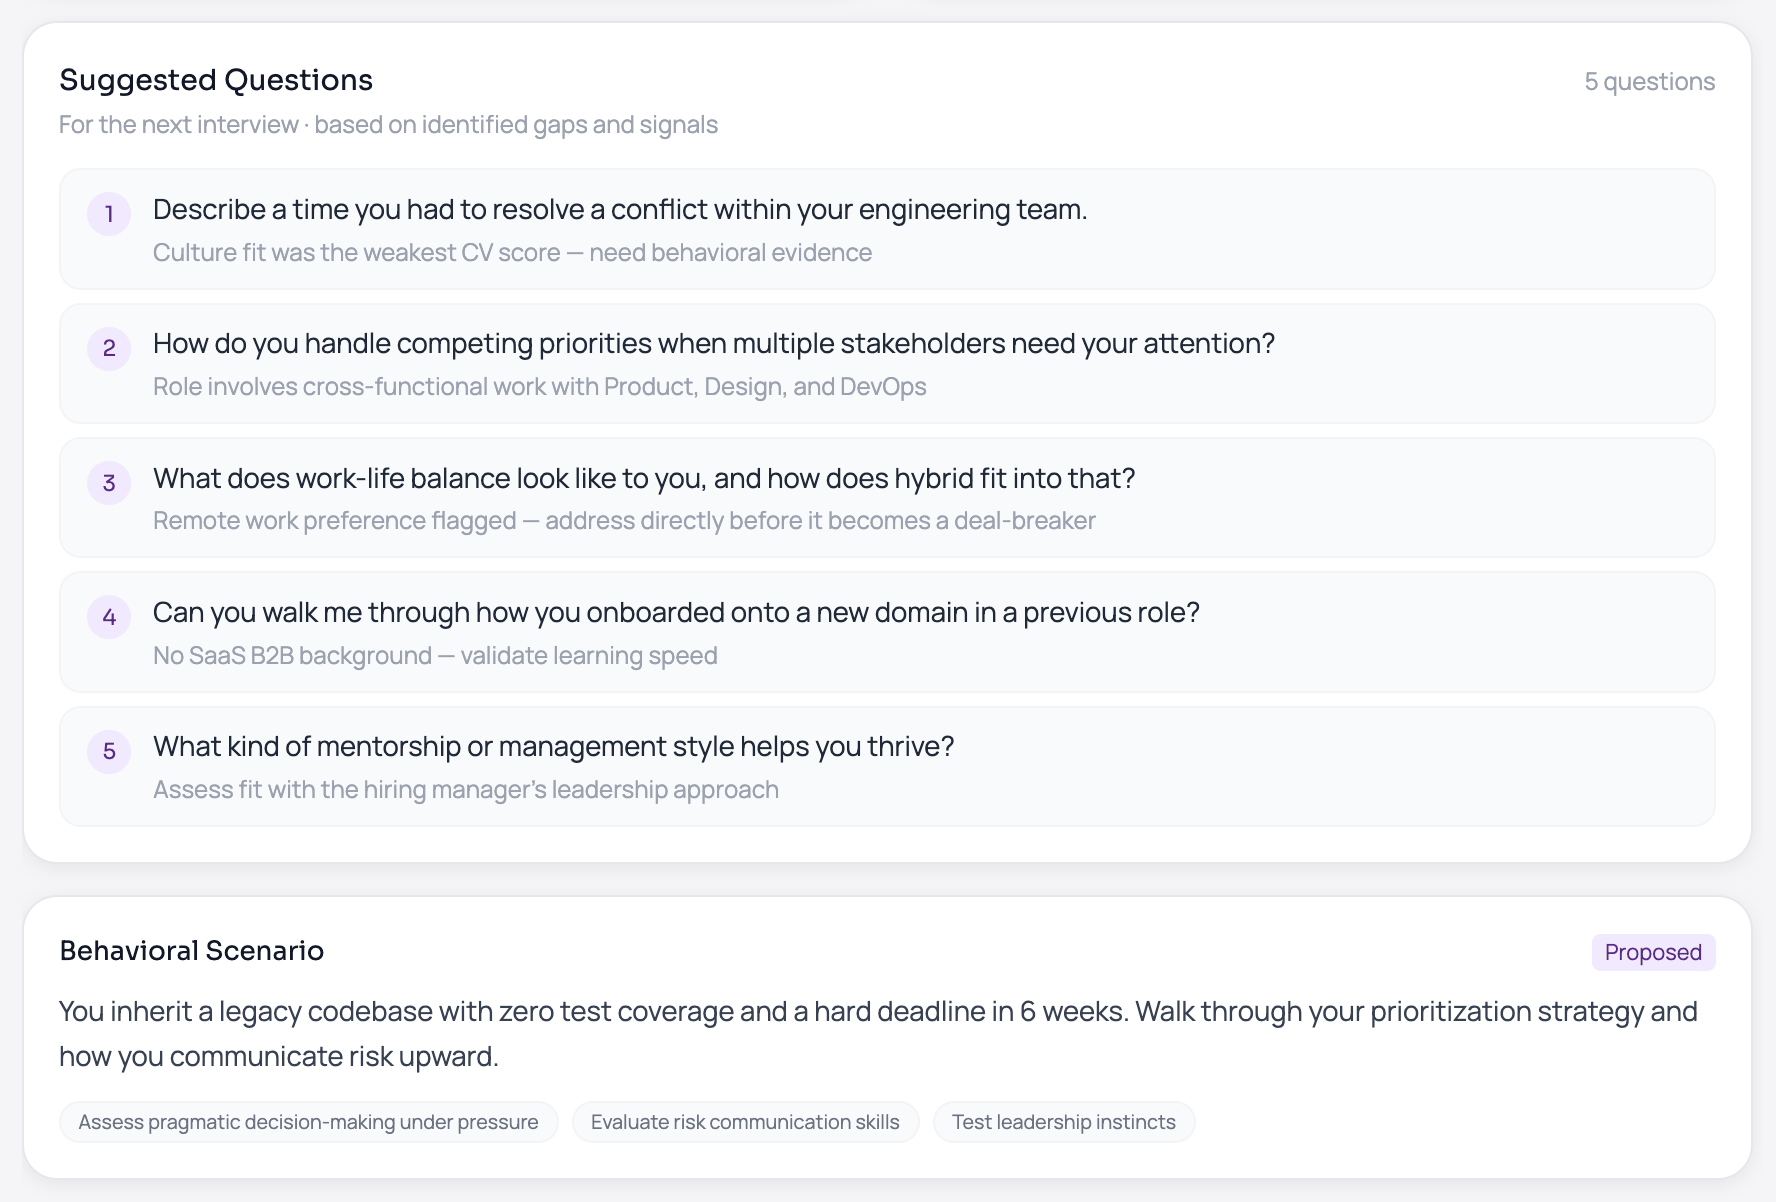
Task: Open the 5 questions counter
Action: click(x=1648, y=81)
